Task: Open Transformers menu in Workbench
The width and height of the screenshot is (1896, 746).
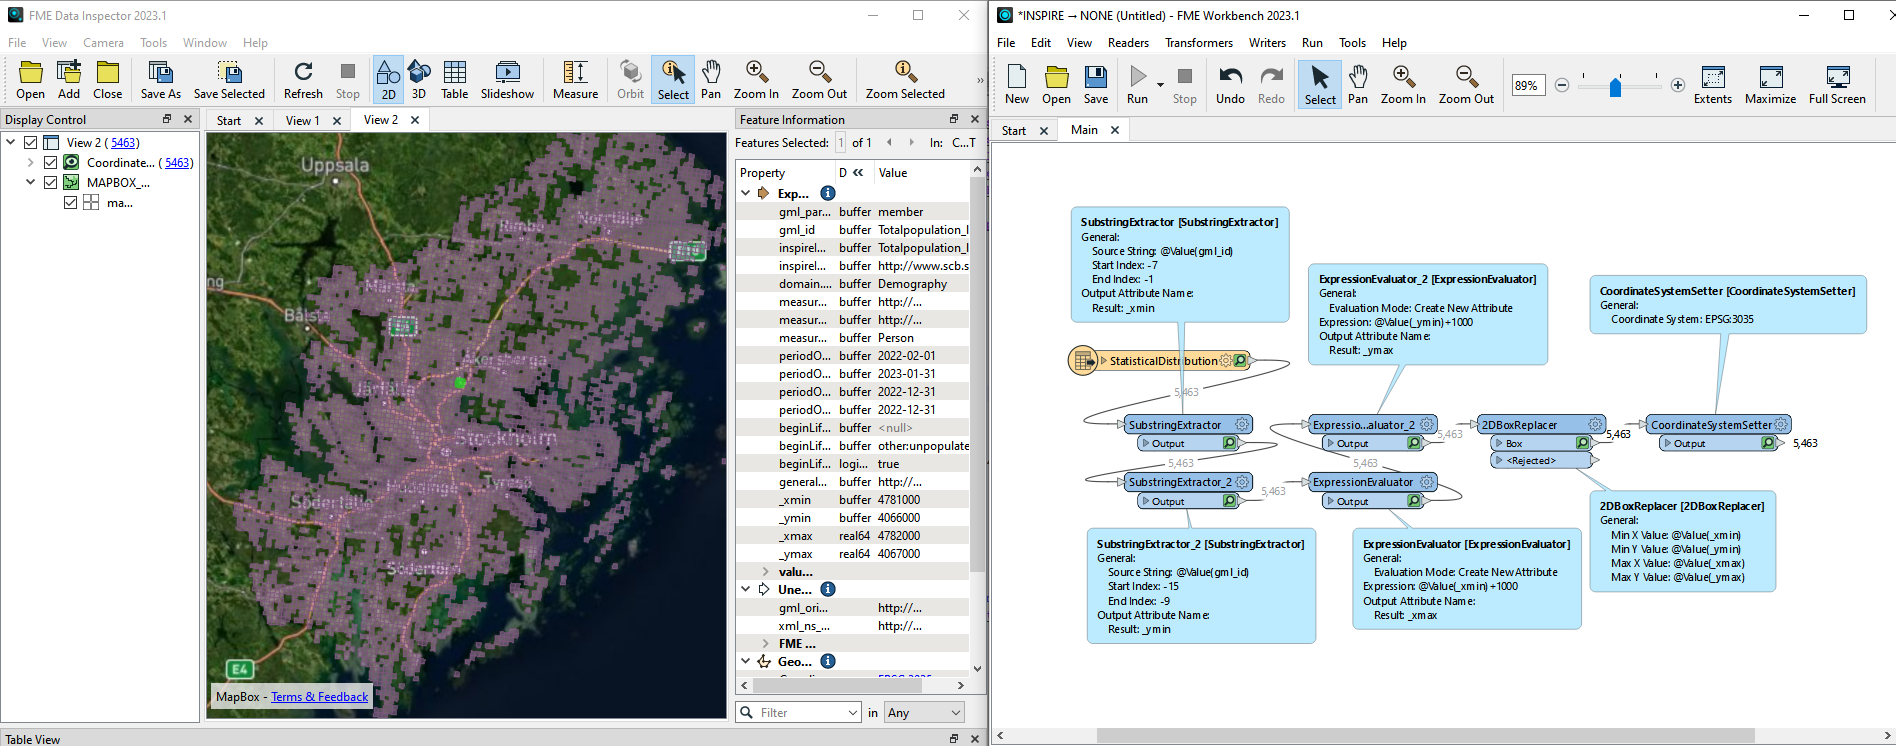Action: [x=1198, y=43]
